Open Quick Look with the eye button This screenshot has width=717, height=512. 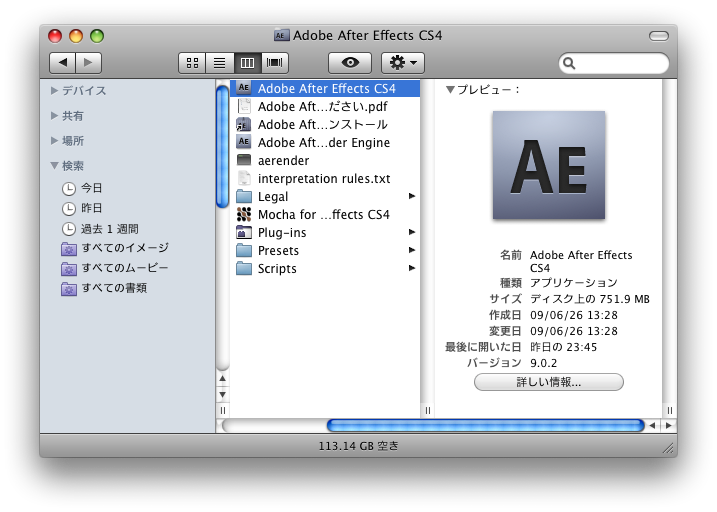point(350,63)
